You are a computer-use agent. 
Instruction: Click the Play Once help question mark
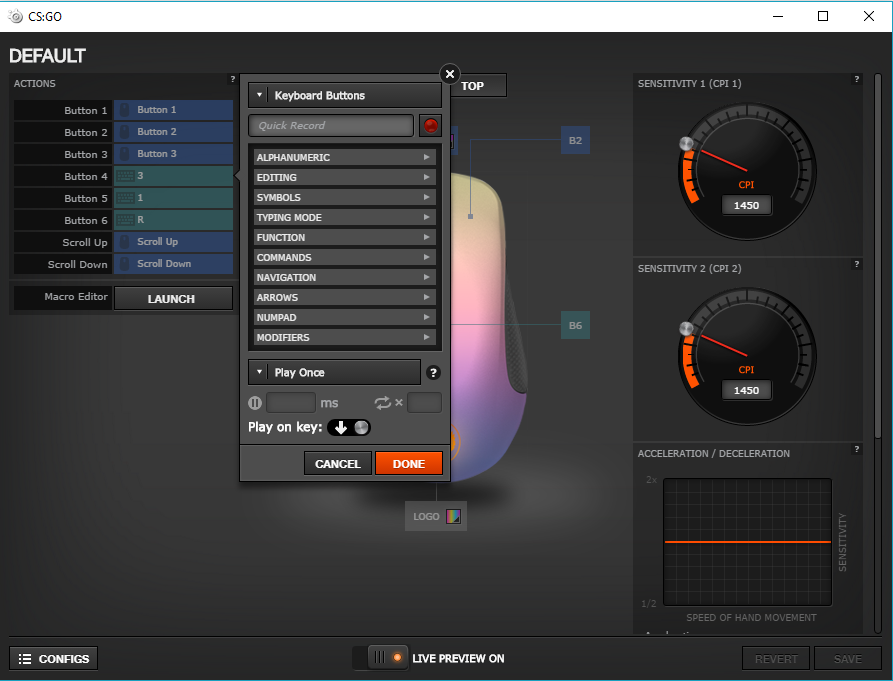pos(433,373)
